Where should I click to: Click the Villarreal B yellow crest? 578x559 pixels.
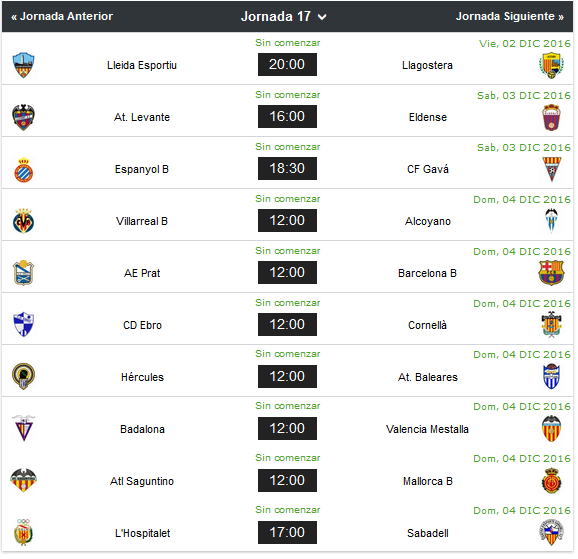[24, 221]
